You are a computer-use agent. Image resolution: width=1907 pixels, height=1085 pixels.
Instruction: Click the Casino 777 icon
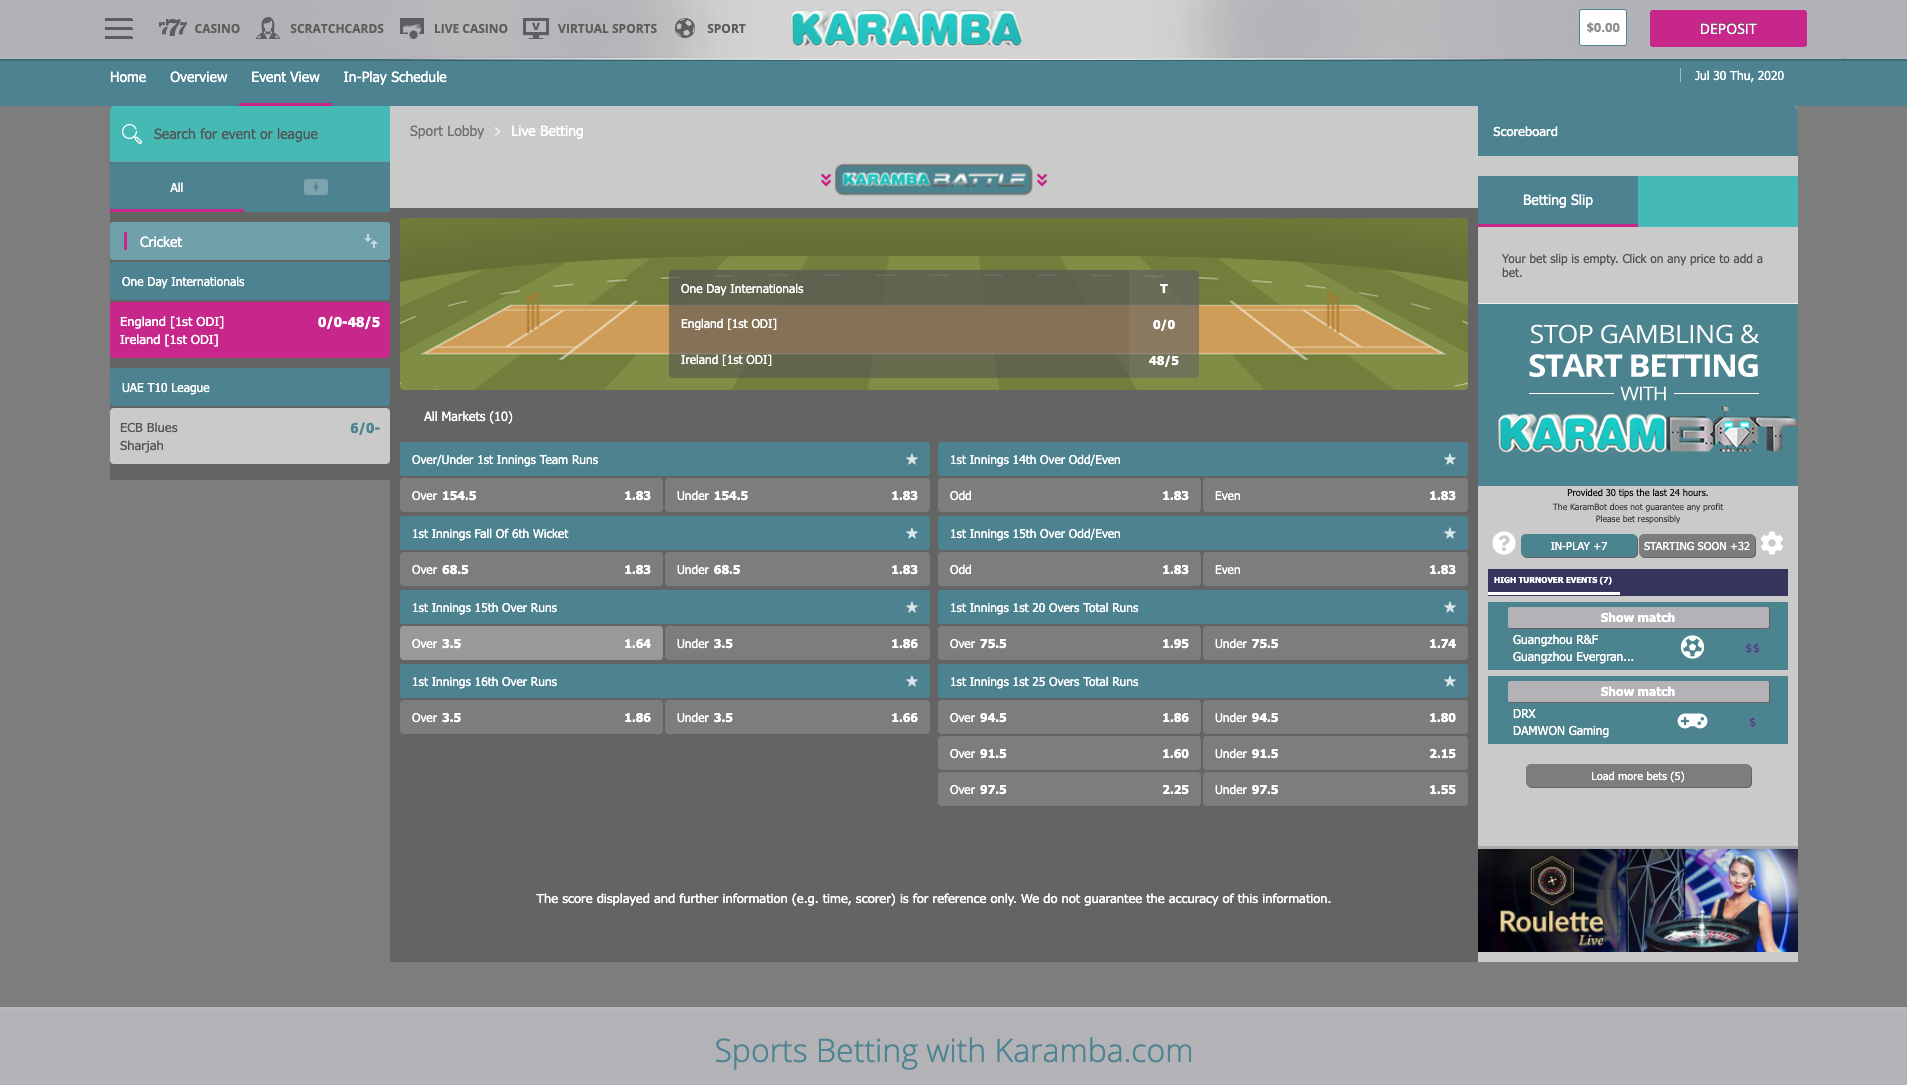pyautogui.click(x=172, y=28)
